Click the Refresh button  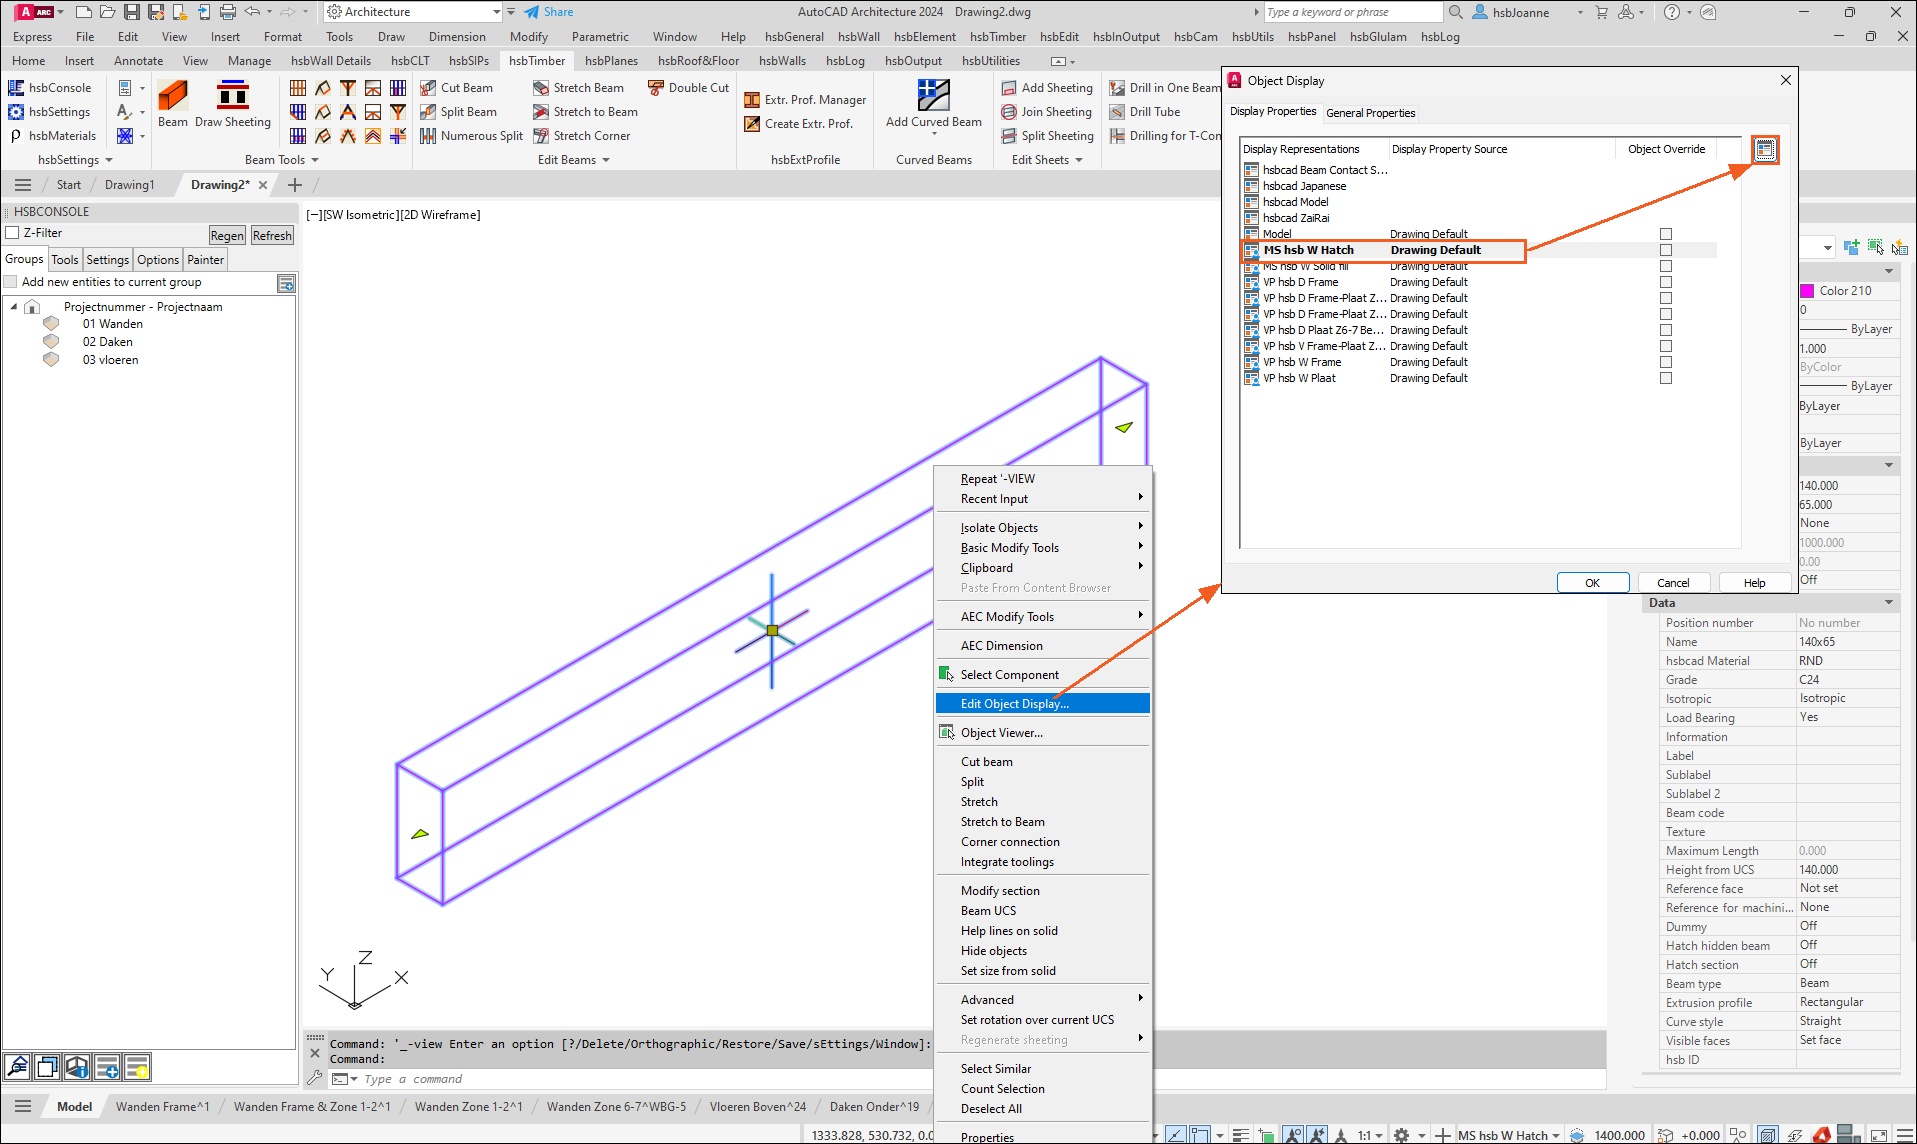pyautogui.click(x=272, y=236)
